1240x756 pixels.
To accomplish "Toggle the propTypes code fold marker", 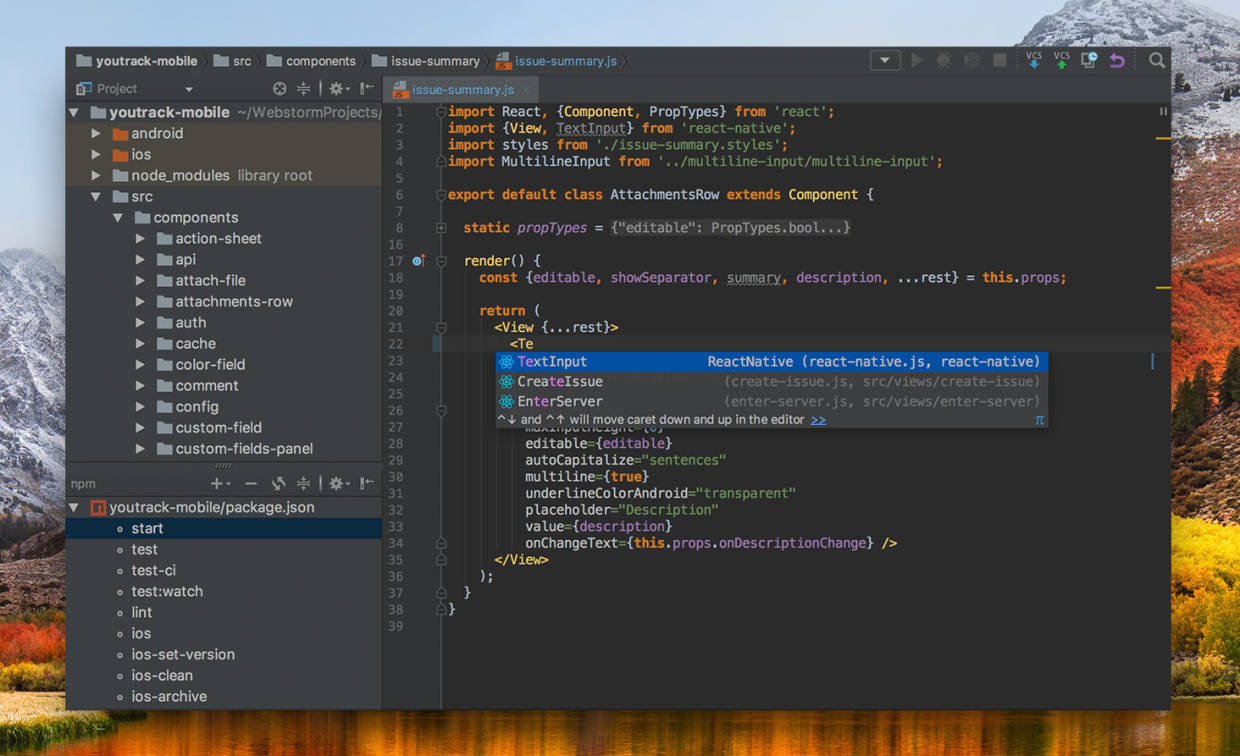I will point(441,228).
